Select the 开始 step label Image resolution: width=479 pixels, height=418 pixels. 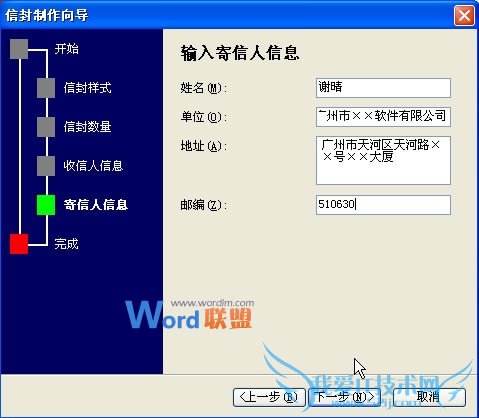(x=67, y=49)
